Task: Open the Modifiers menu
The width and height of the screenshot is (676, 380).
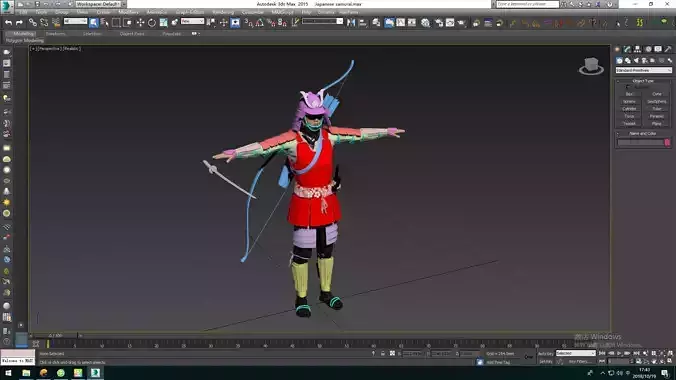Action: [128, 12]
